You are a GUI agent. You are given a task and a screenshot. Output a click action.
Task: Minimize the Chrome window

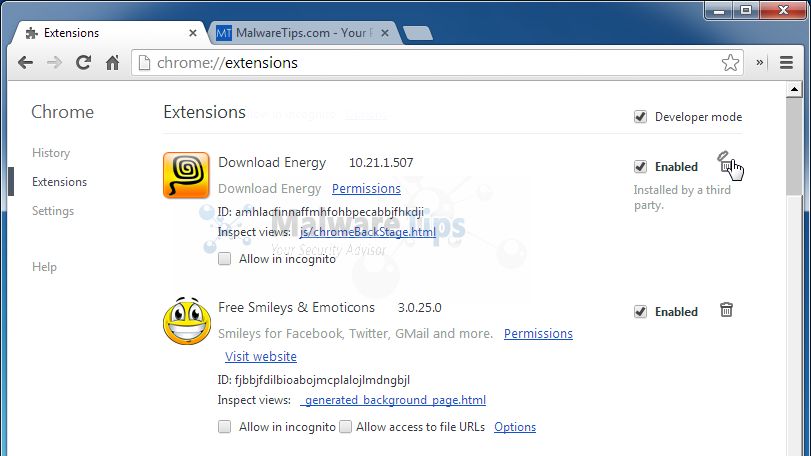pyautogui.click(x=719, y=10)
